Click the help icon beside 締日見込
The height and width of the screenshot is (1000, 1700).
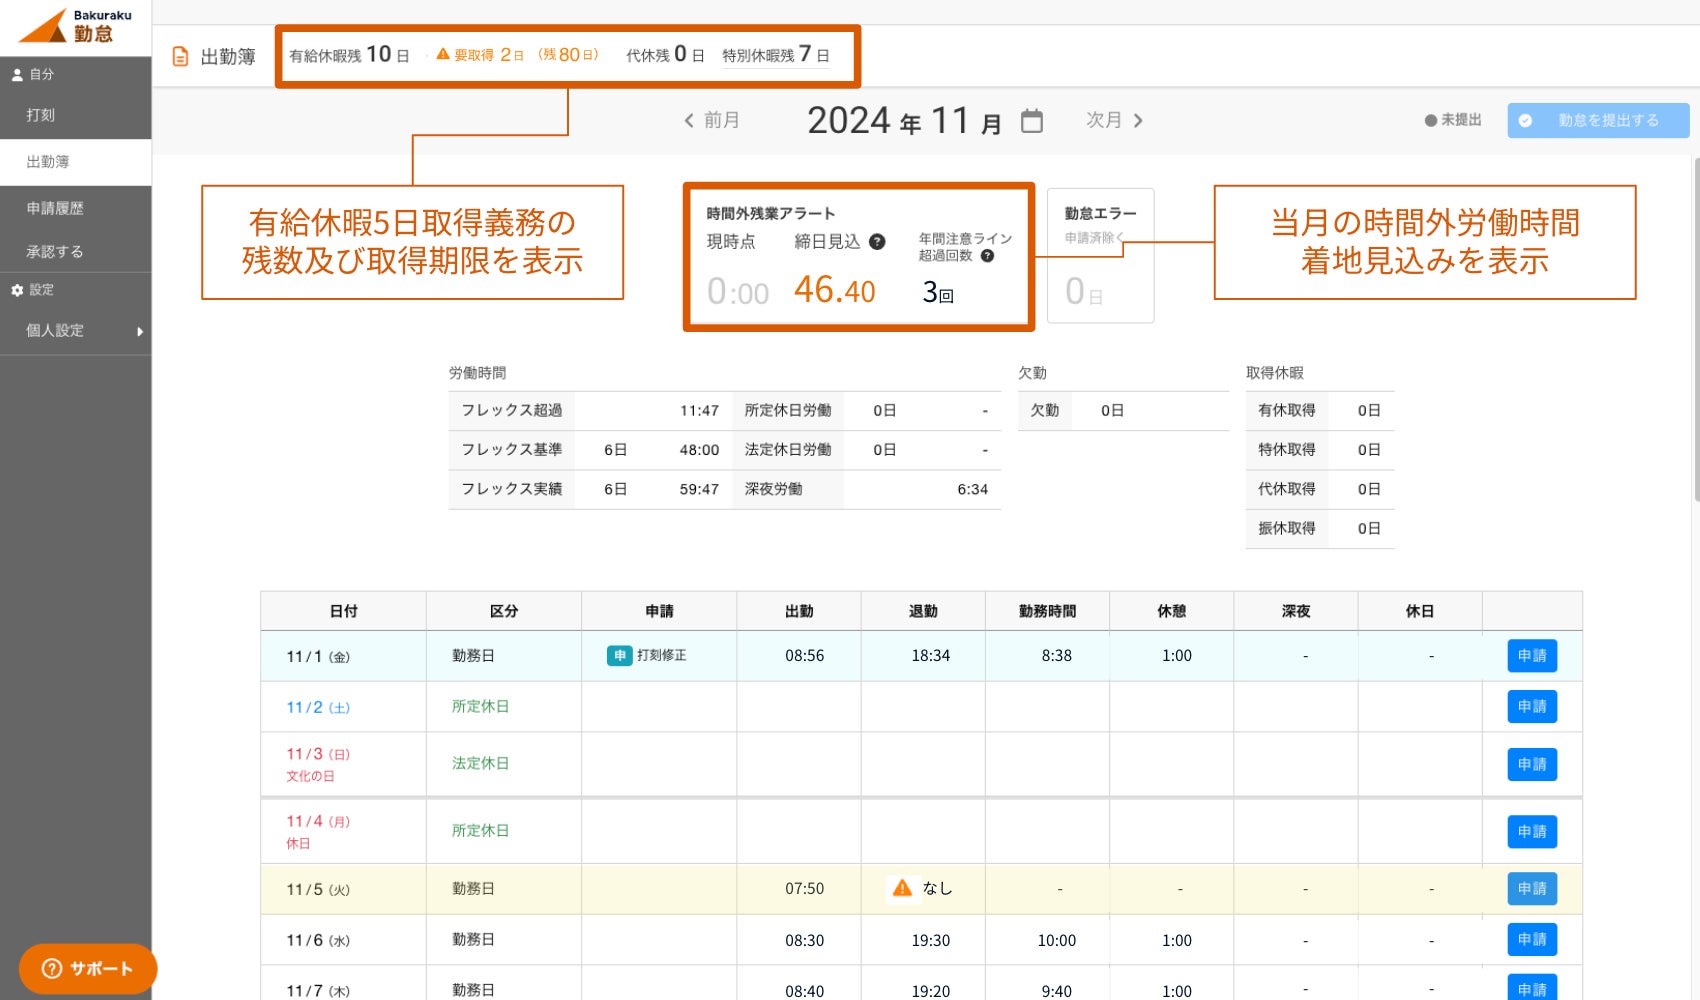click(877, 242)
